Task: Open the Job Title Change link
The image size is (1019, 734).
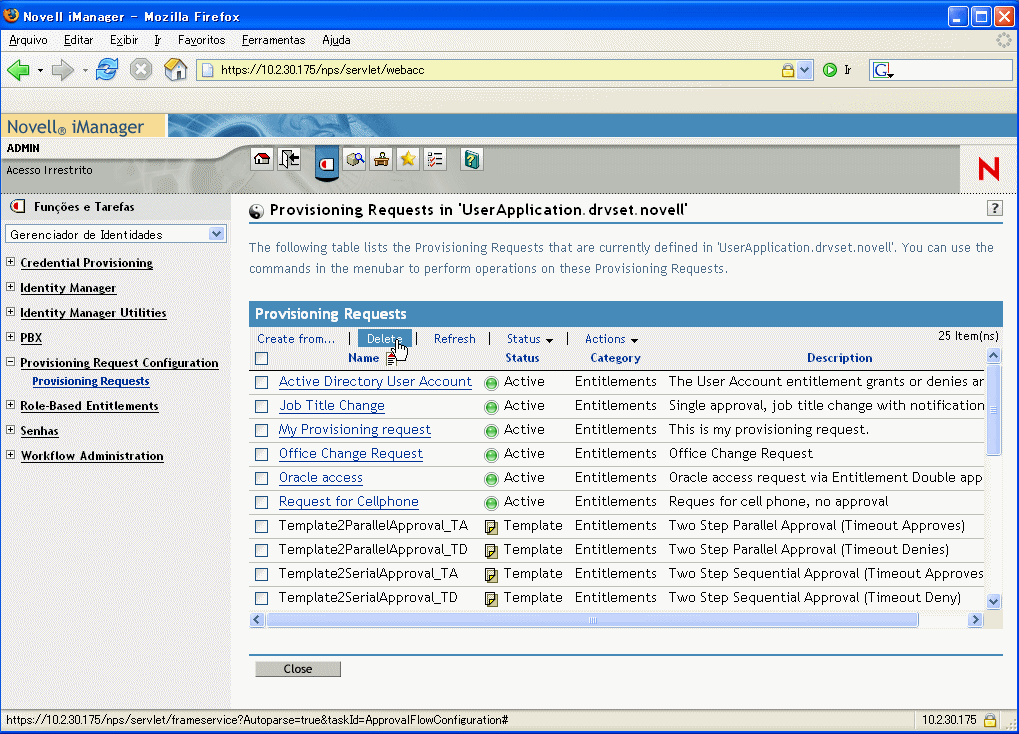Action: pos(331,406)
